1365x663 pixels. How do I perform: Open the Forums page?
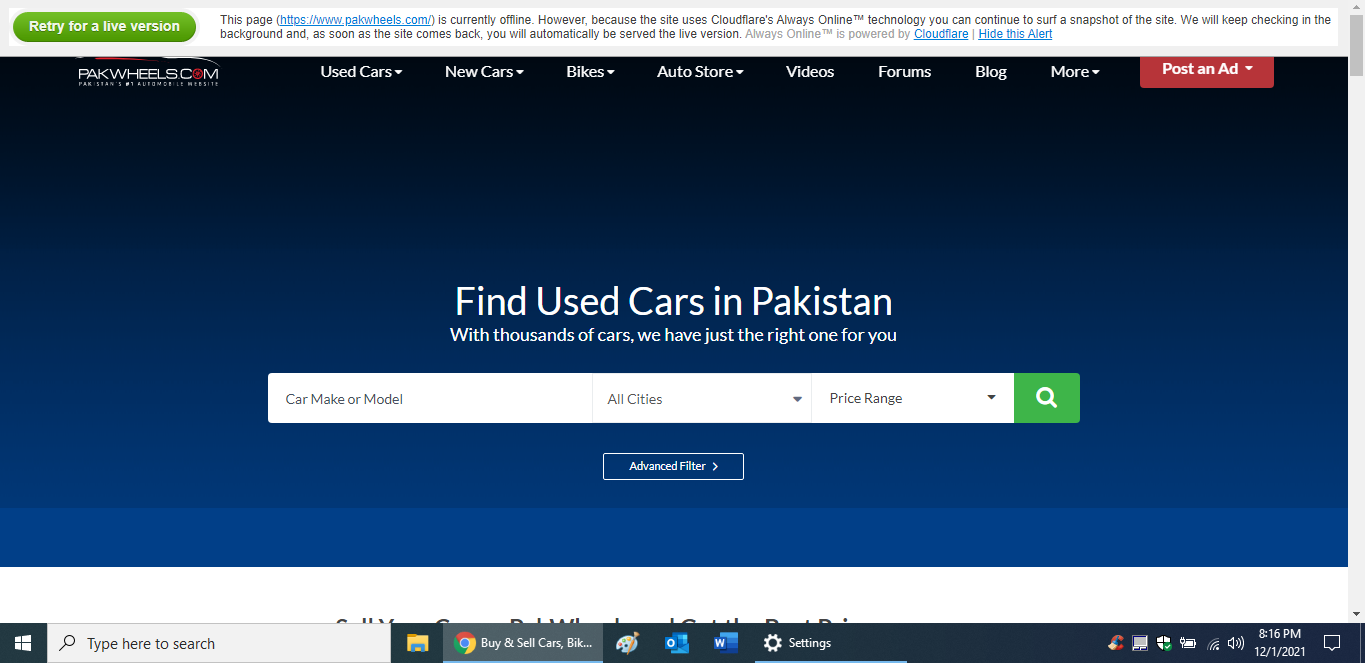904,71
